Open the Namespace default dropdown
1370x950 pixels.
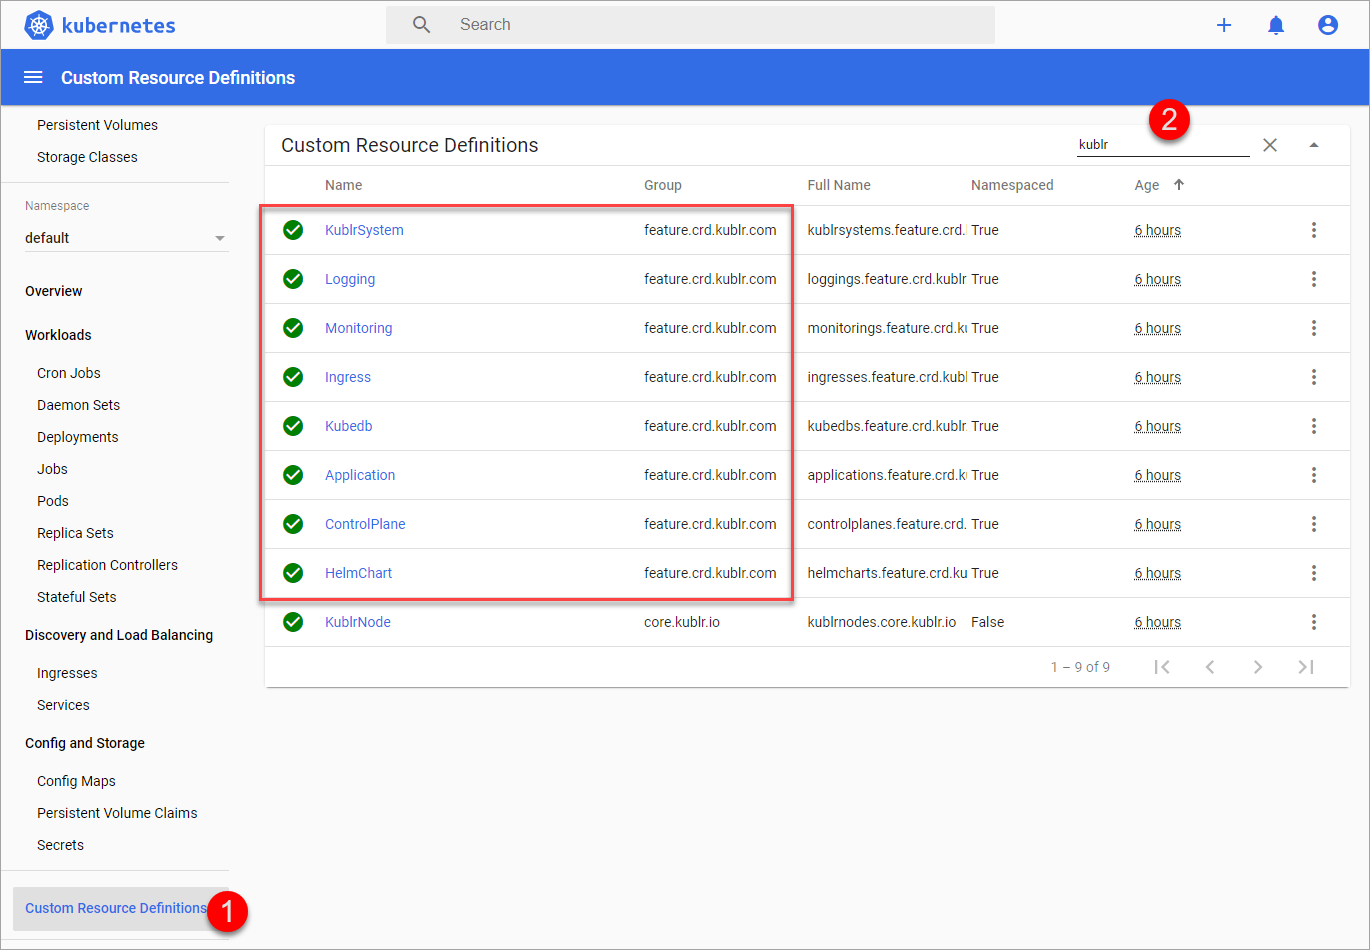pos(127,238)
